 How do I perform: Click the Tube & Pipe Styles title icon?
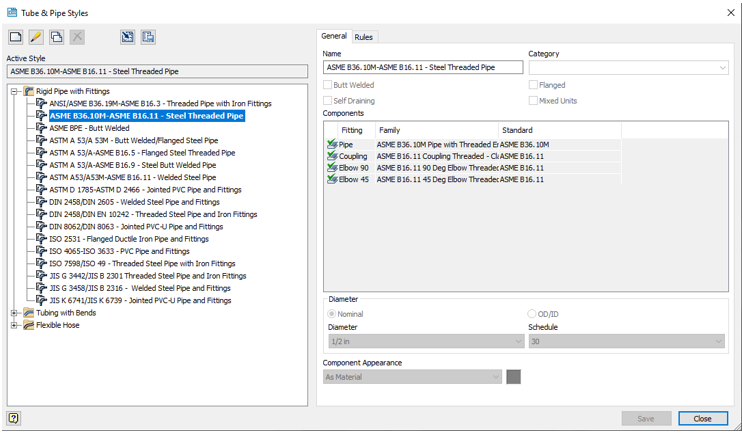pos(12,13)
